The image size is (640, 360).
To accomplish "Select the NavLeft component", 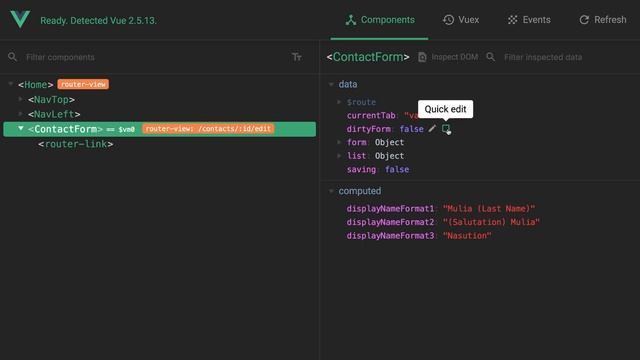I will [54, 114].
